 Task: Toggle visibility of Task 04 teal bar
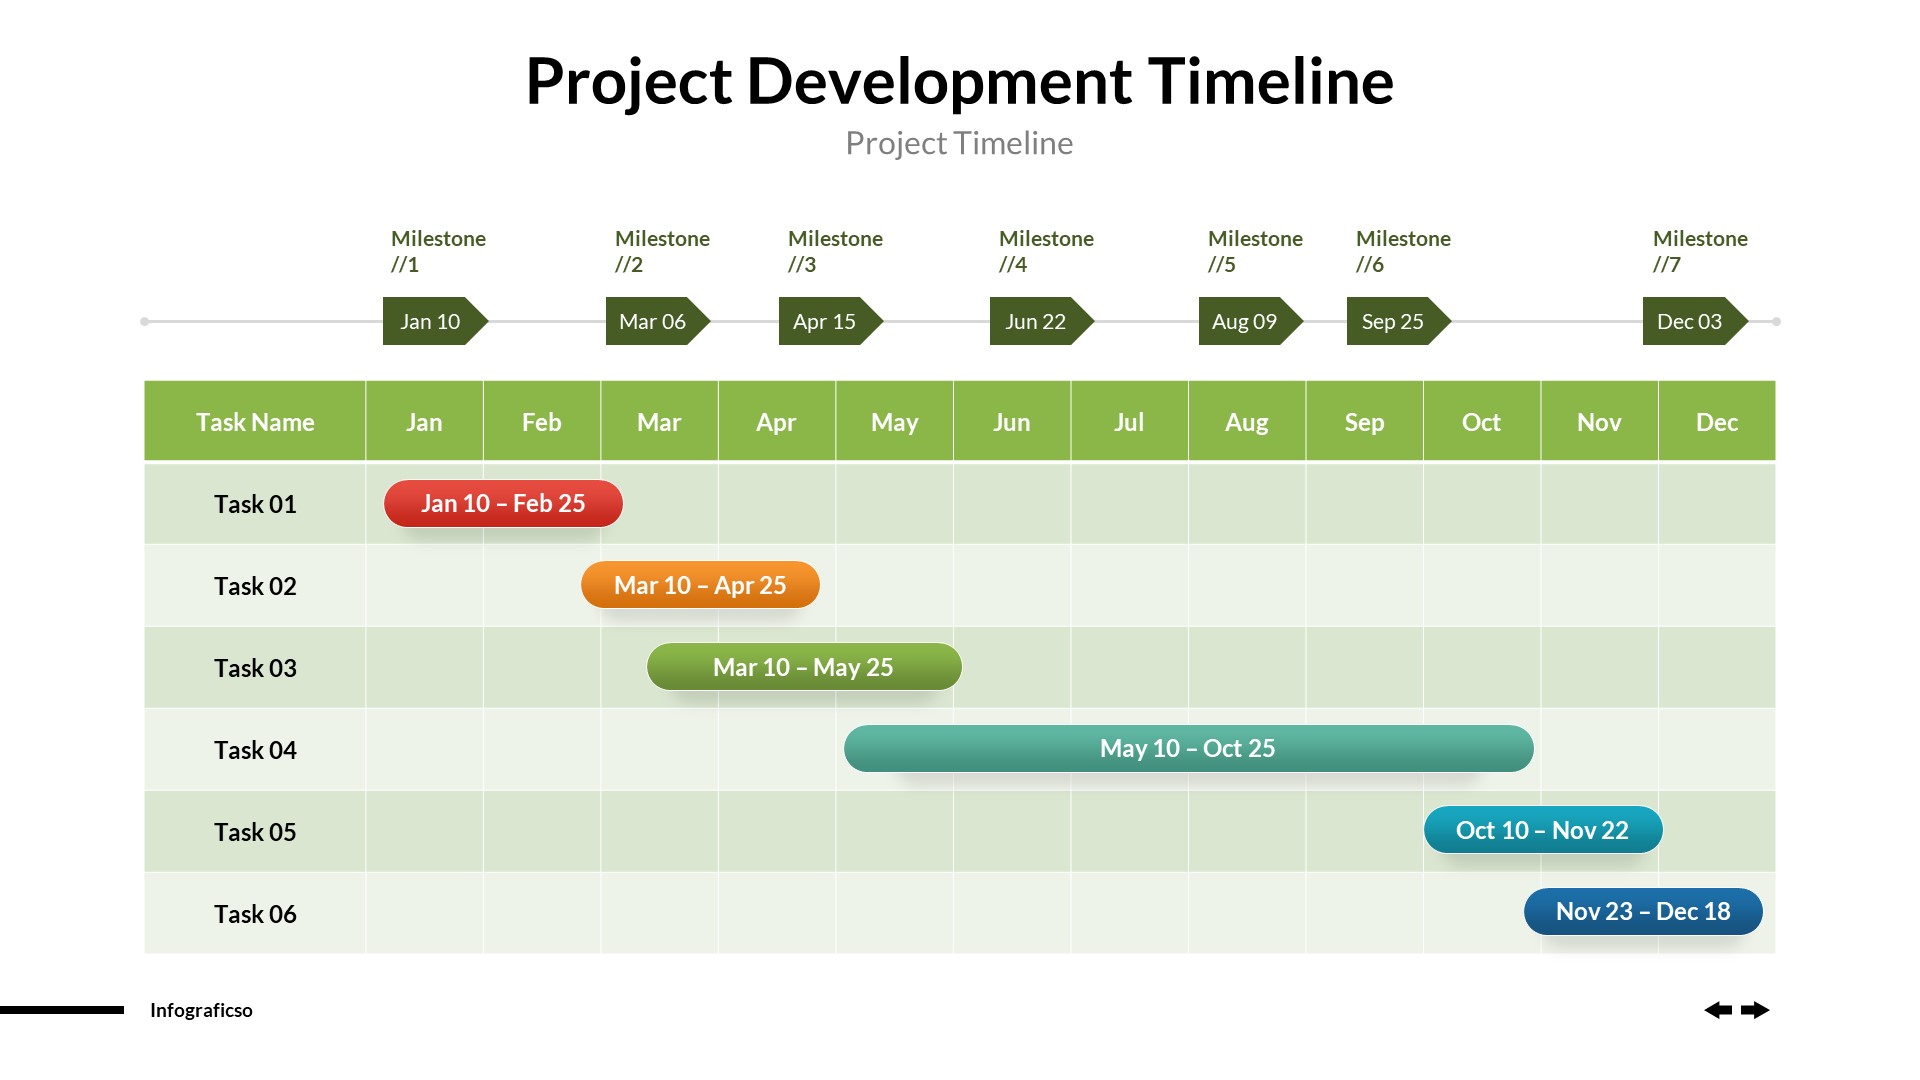point(1188,749)
